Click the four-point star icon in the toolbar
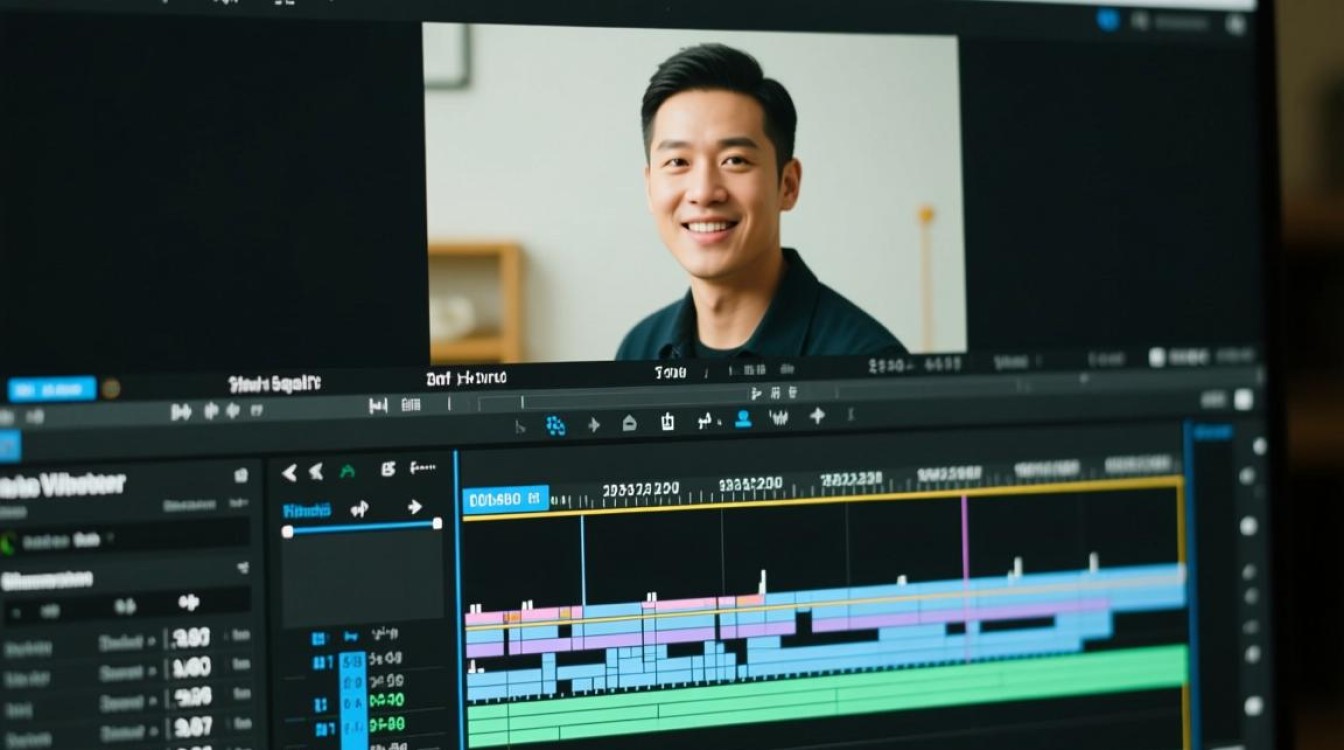This screenshot has width=1344, height=750. point(817,416)
